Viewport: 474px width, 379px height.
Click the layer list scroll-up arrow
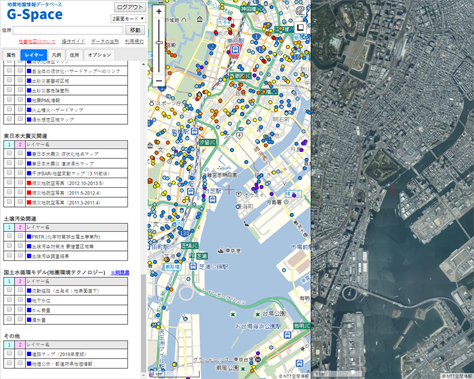tap(143, 64)
